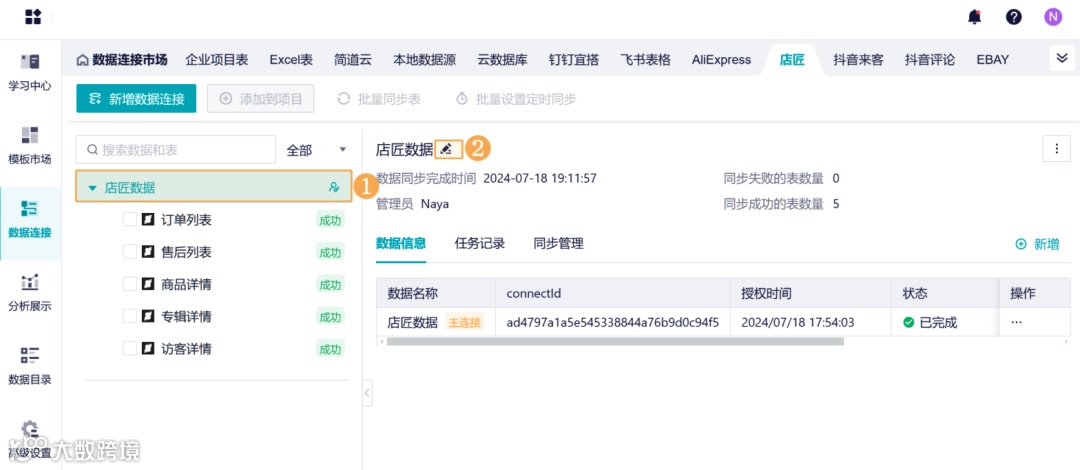The height and width of the screenshot is (470, 1080).
Task: Click the 订单列表 table icon
Action: [x=147, y=220]
